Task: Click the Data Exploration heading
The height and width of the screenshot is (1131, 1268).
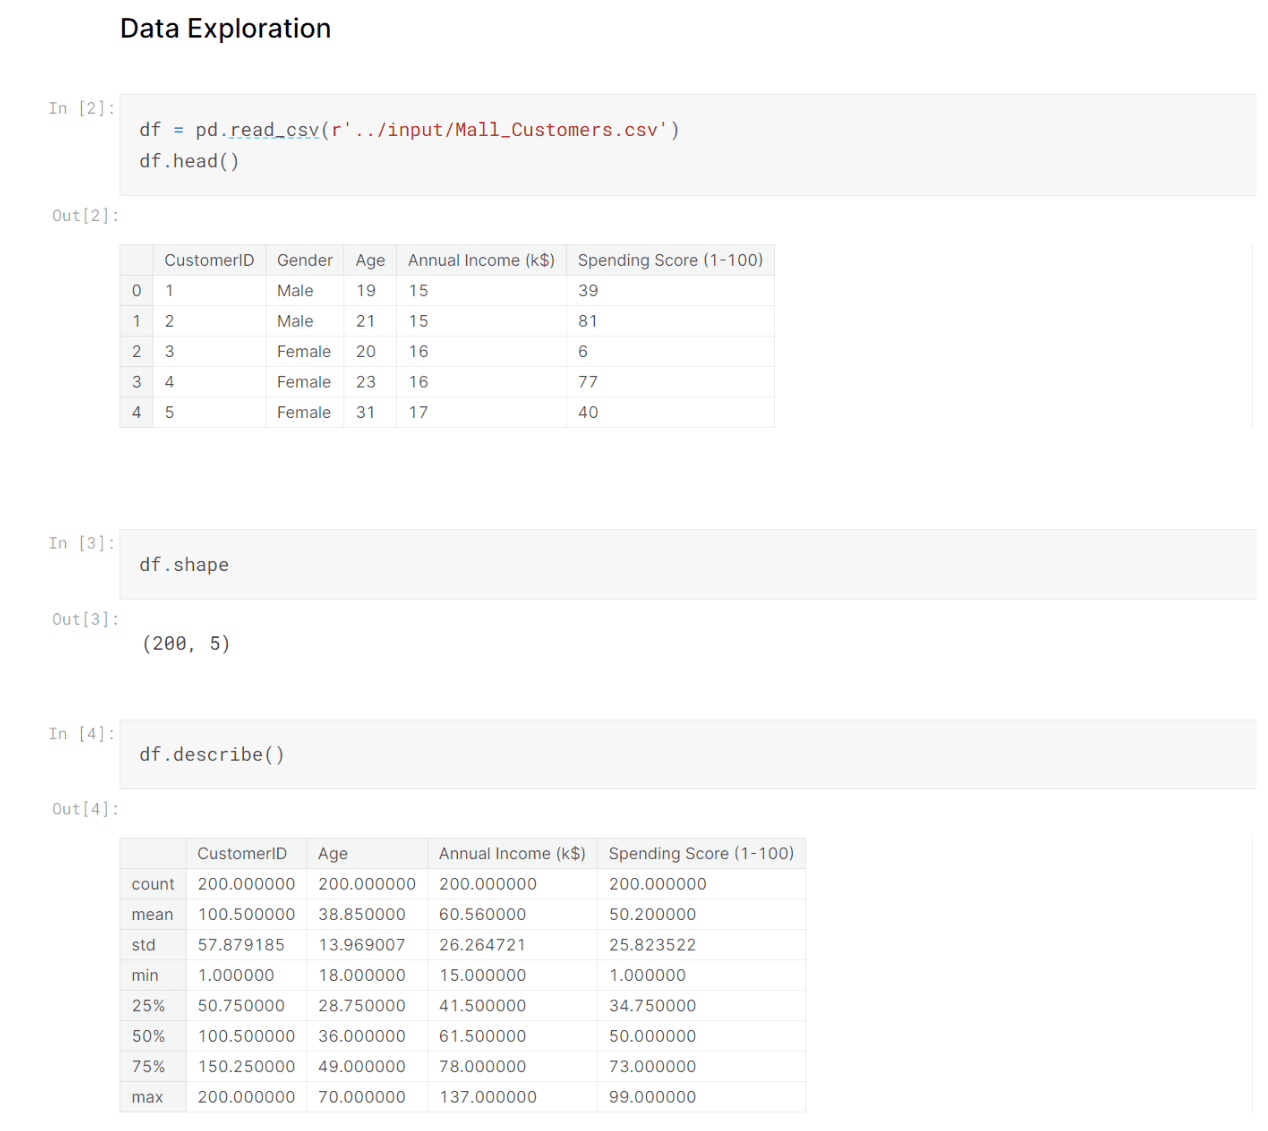Action: tap(224, 28)
